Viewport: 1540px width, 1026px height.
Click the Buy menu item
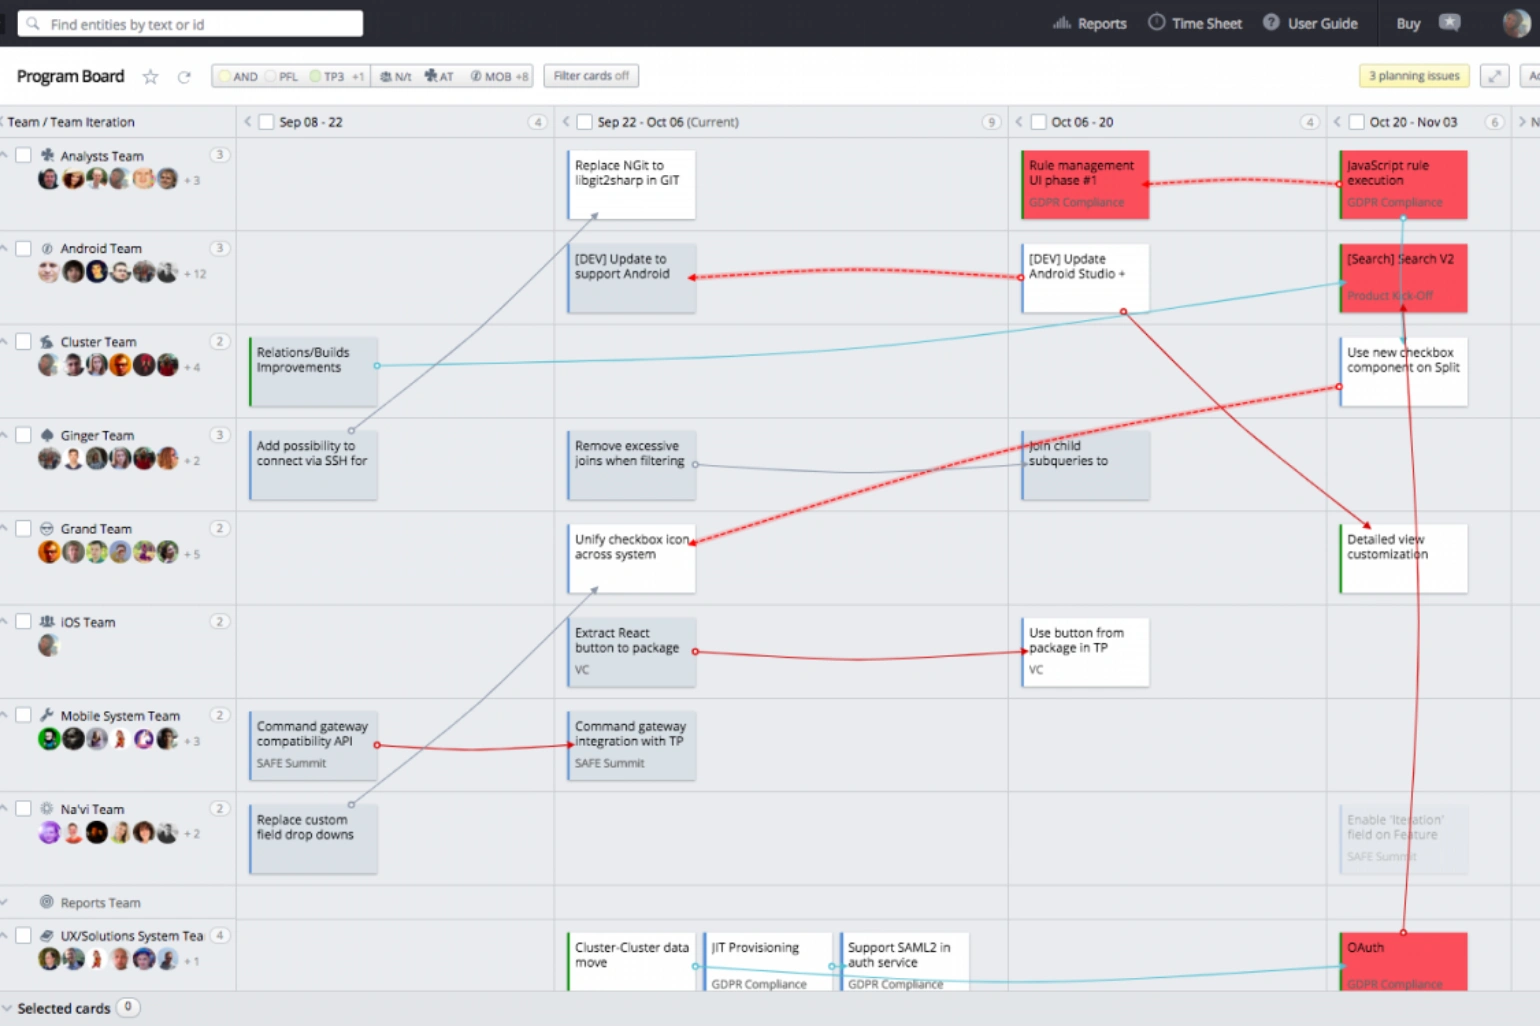[x=1408, y=23]
